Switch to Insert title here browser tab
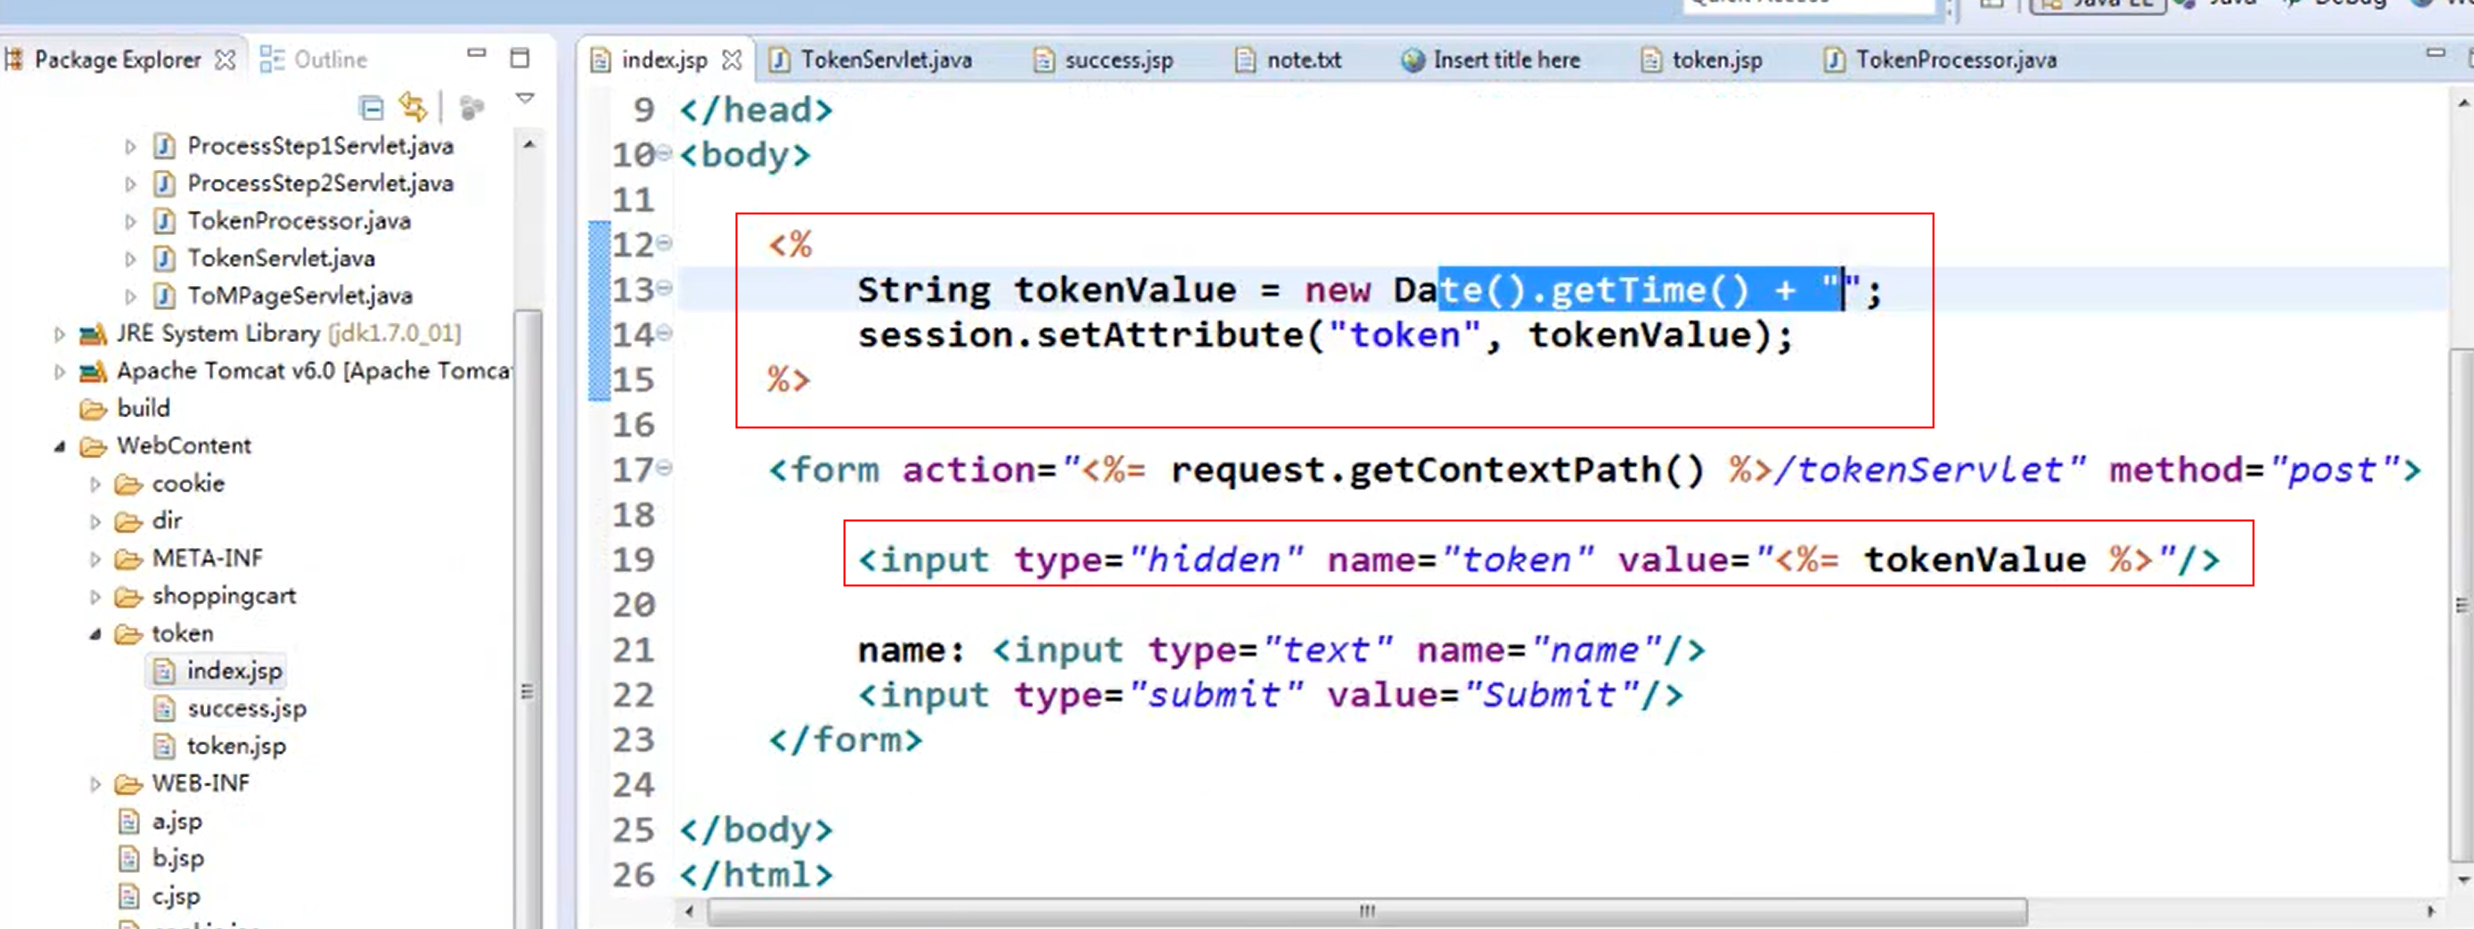The height and width of the screenshot is (929, 2474). point(1491,60)
